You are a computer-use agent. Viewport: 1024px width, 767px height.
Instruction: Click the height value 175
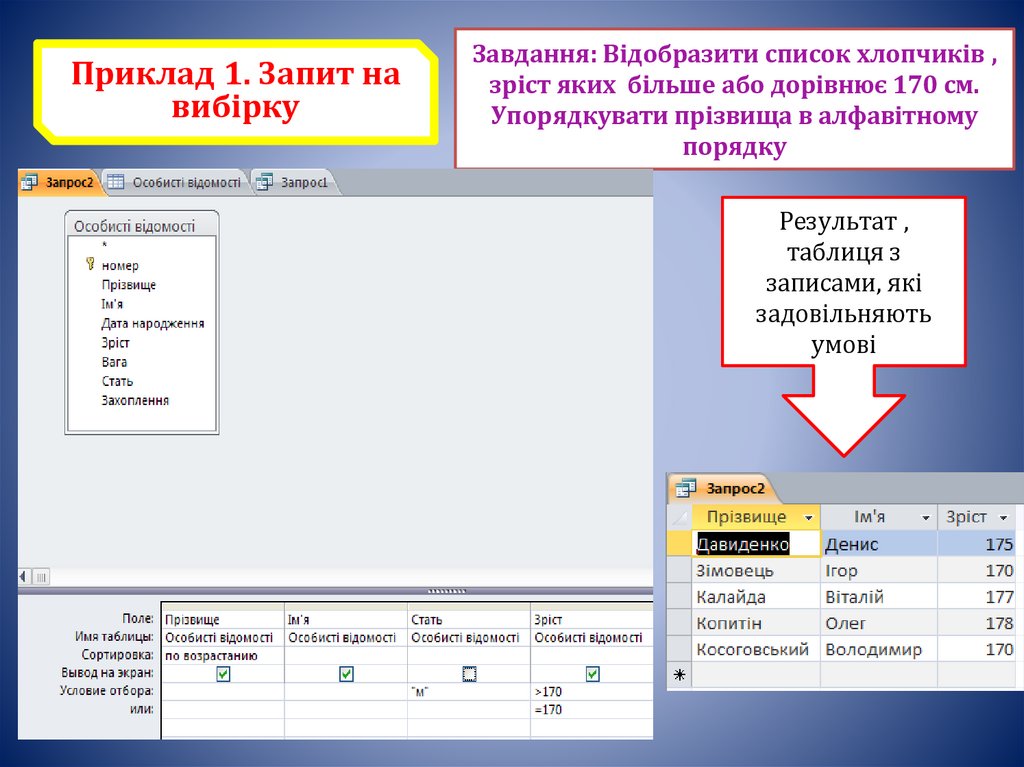[x=978, y=544]
